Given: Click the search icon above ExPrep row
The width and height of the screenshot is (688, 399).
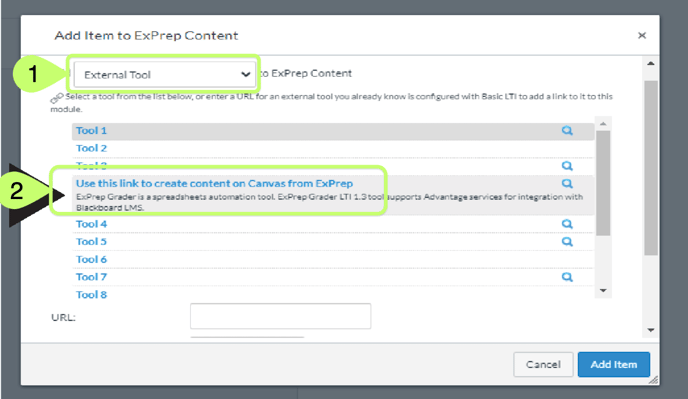Looking at the screenshot, I should (x=567, y=166).
